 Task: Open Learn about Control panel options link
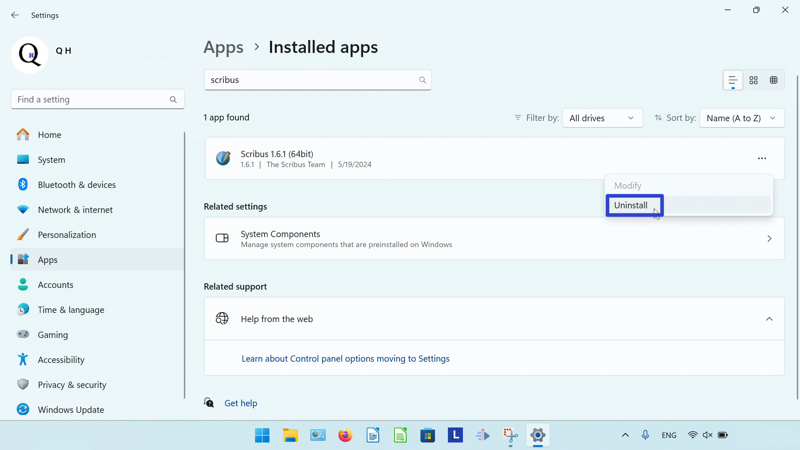point(345,359)
